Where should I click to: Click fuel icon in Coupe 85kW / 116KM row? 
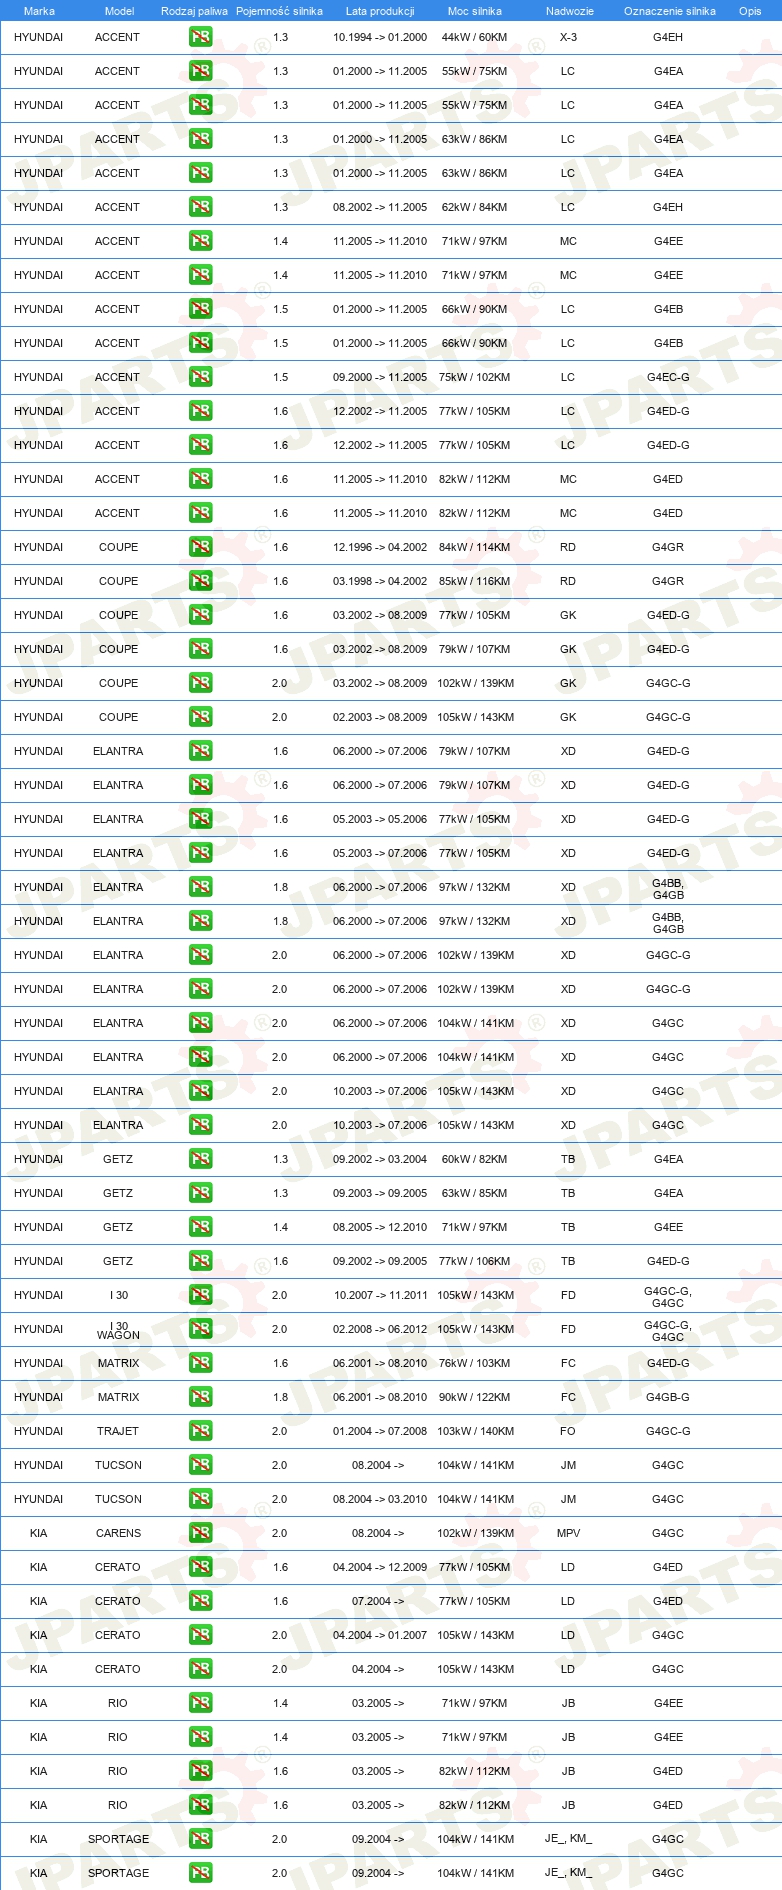[x=200, y=581]
